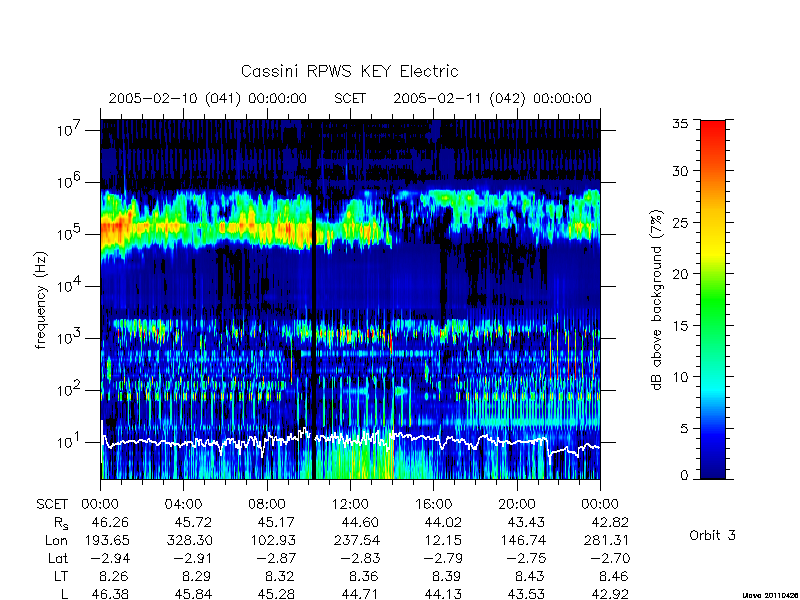Click the title 'Cassini RPWS KEY Electric'
Screen dimensions: 800x600
pos(349,71)
